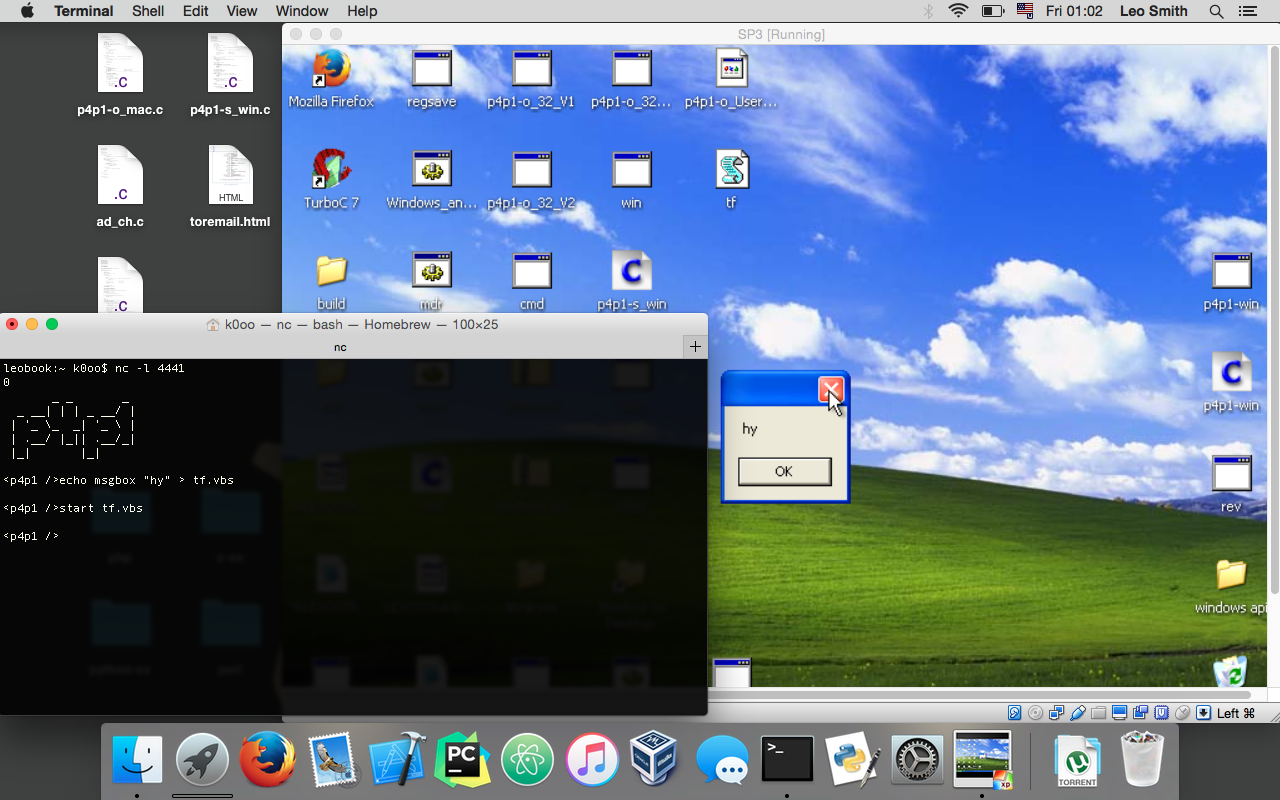
Task: Close the 'hy' message box with X
Action: [x=830, y=389]
